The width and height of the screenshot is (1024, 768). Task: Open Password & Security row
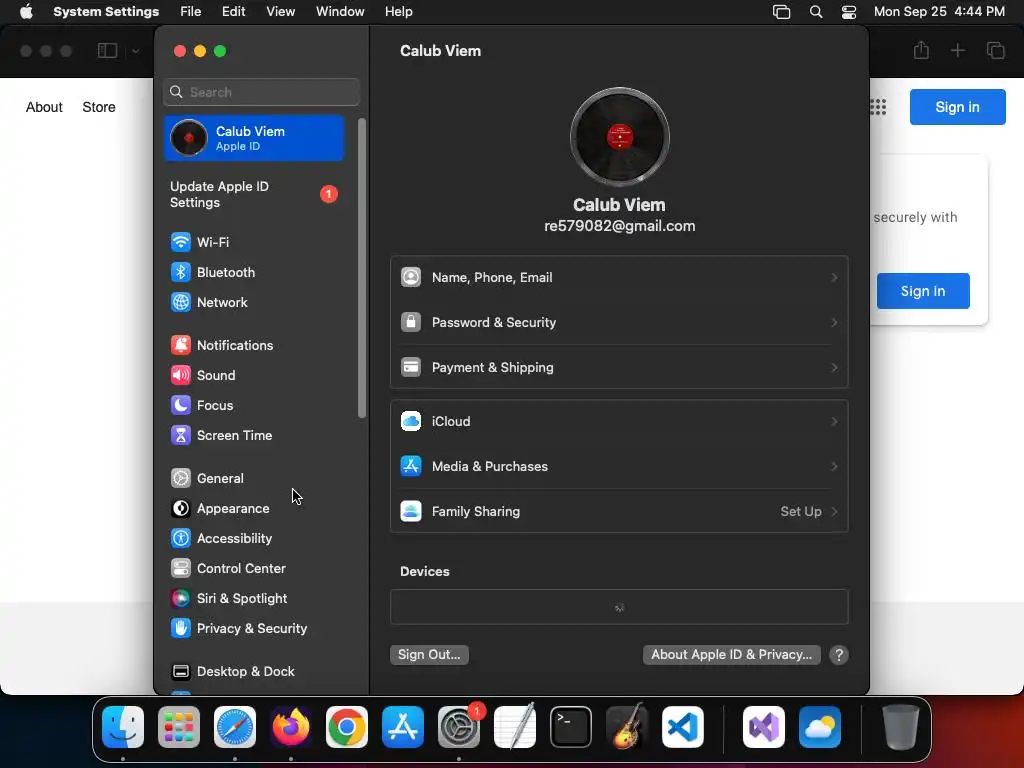pos(619,323)
